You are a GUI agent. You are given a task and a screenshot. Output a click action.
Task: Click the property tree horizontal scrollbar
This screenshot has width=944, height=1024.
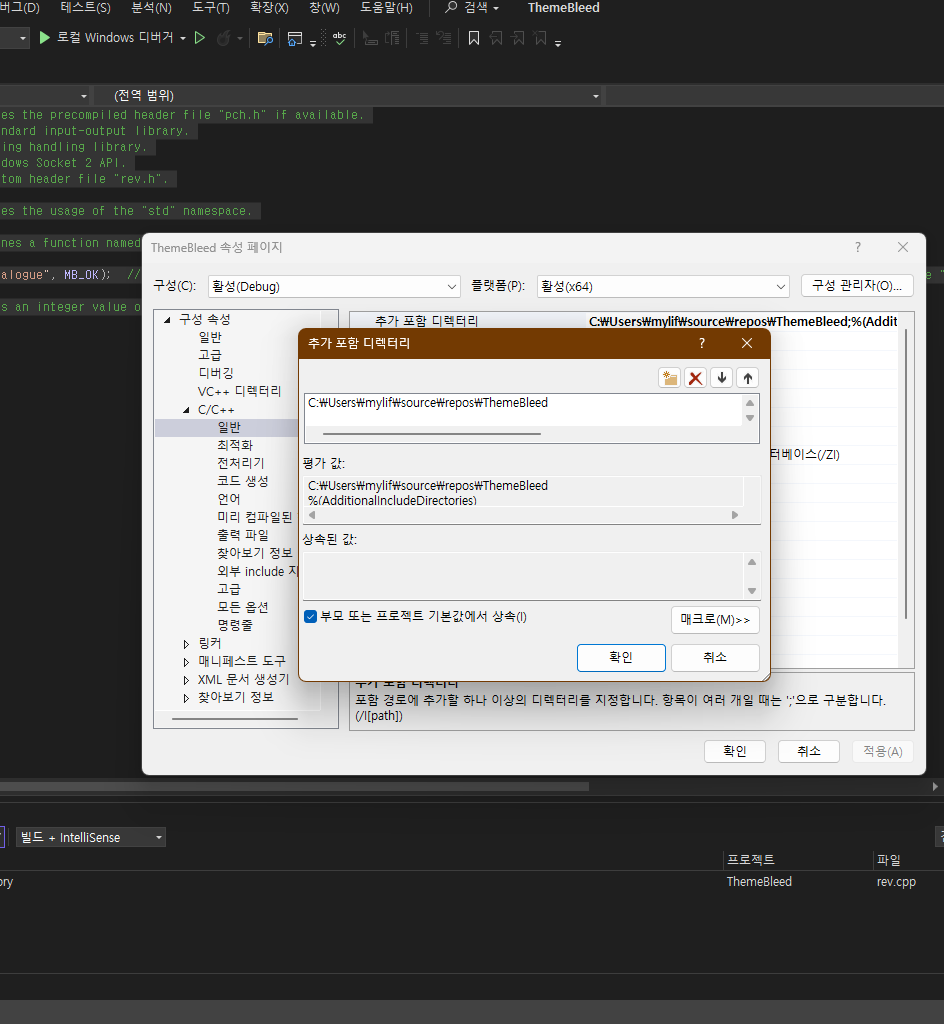pyautogui.click(x=235, y=718)
